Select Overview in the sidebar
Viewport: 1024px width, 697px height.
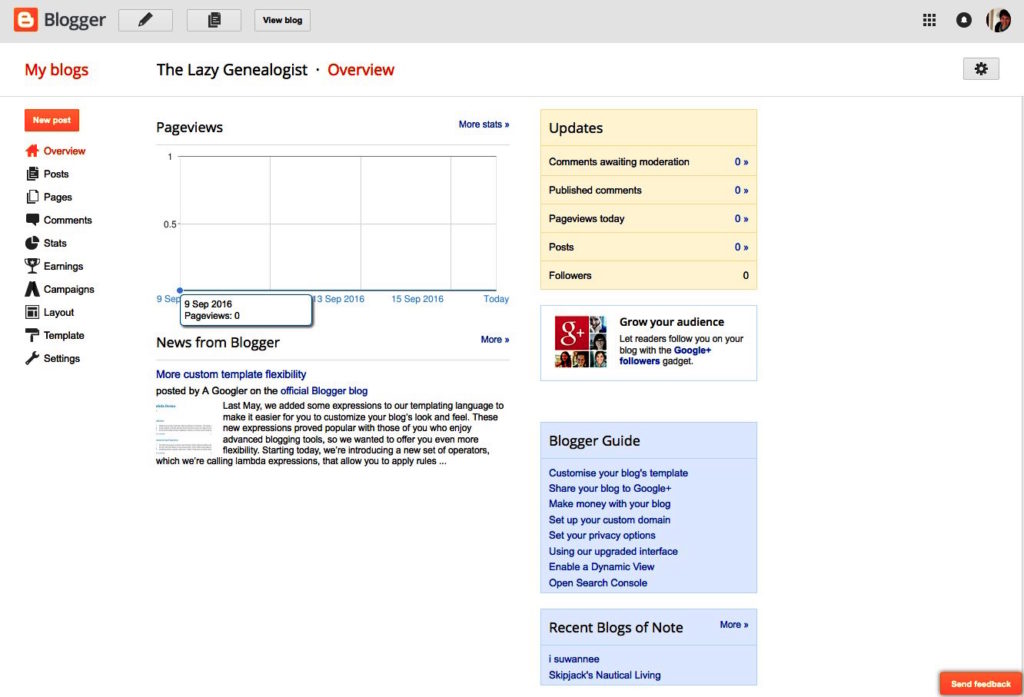coord(64,151)
